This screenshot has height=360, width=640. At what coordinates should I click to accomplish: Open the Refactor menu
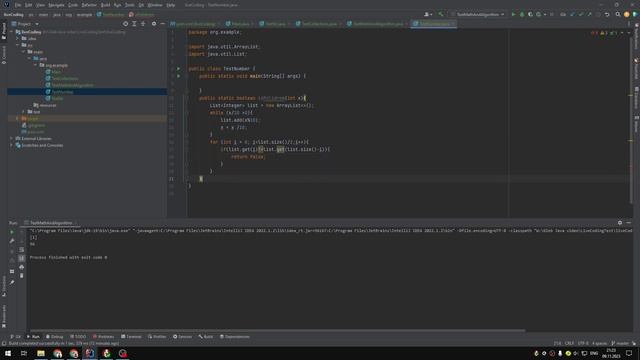[89, 5]
